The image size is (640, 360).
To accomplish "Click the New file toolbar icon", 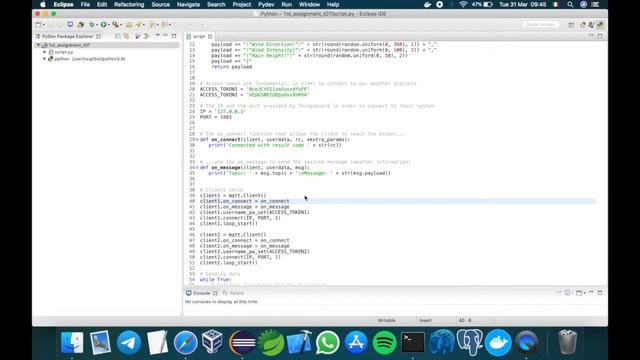I will coord(38,24).
